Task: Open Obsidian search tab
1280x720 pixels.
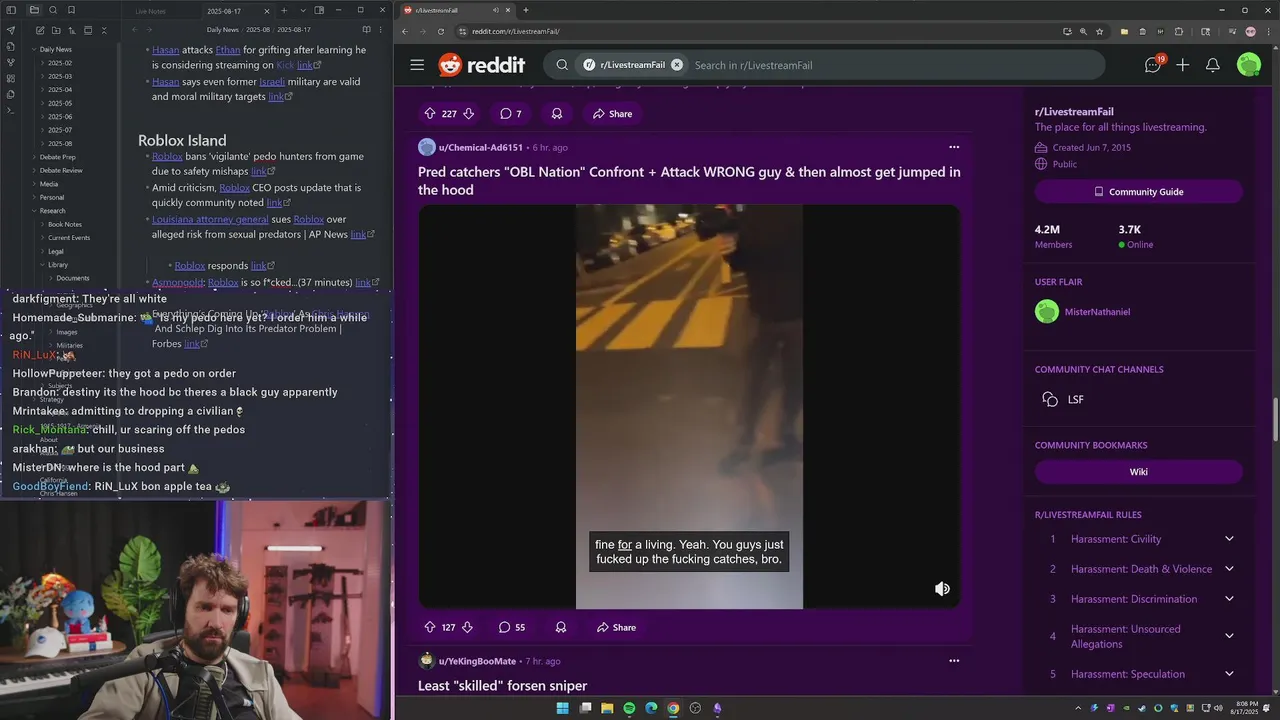Action: pyautogui.click(x=53, y=10)
